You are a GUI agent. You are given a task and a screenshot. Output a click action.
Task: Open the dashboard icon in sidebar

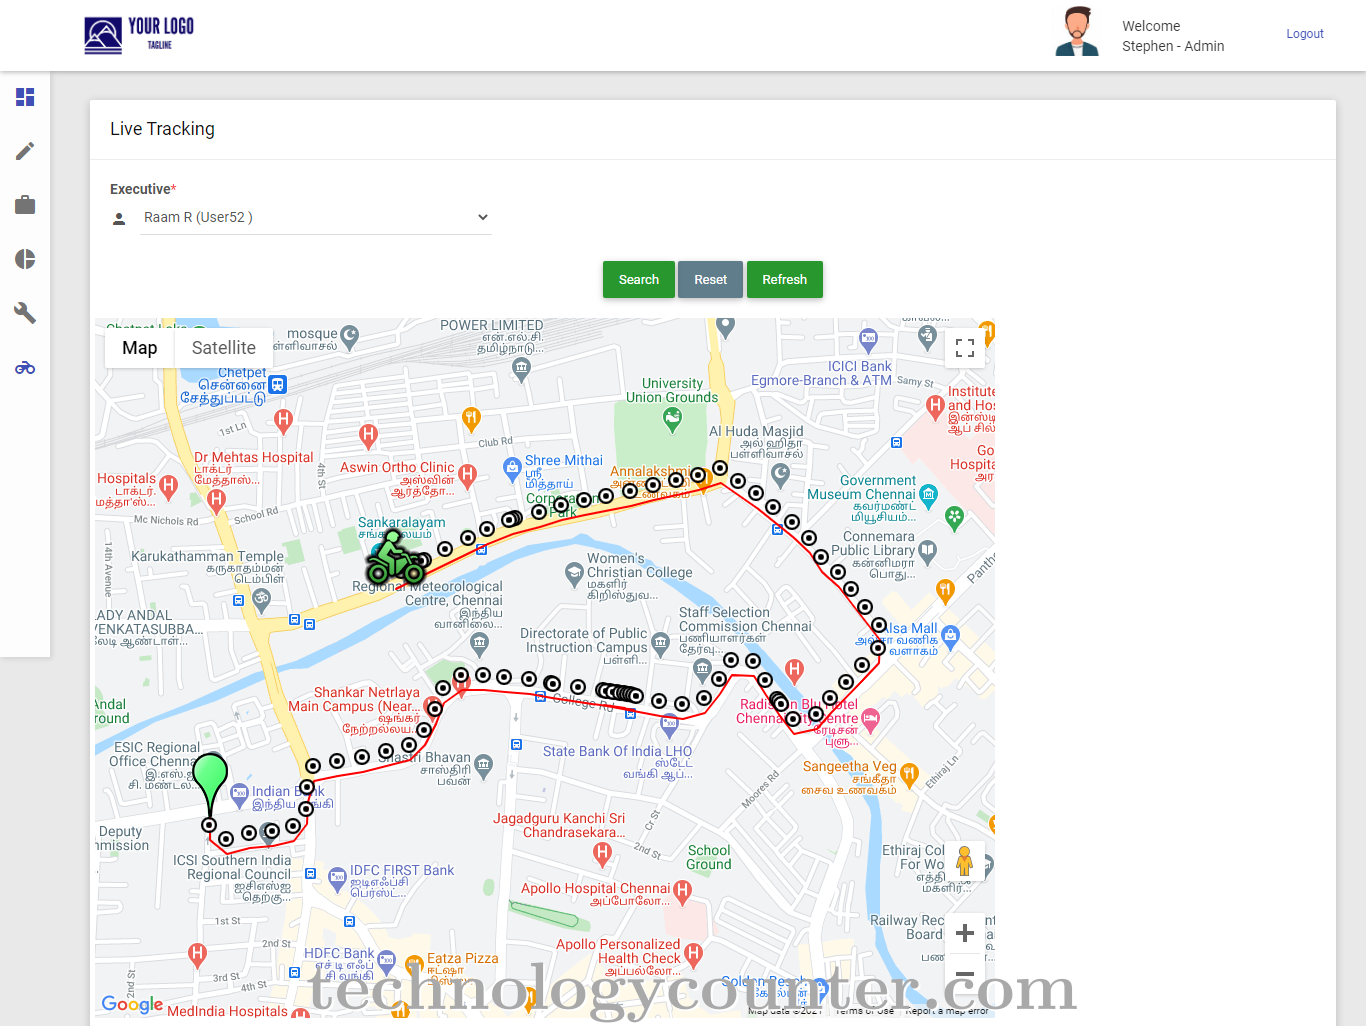point(25,97)
